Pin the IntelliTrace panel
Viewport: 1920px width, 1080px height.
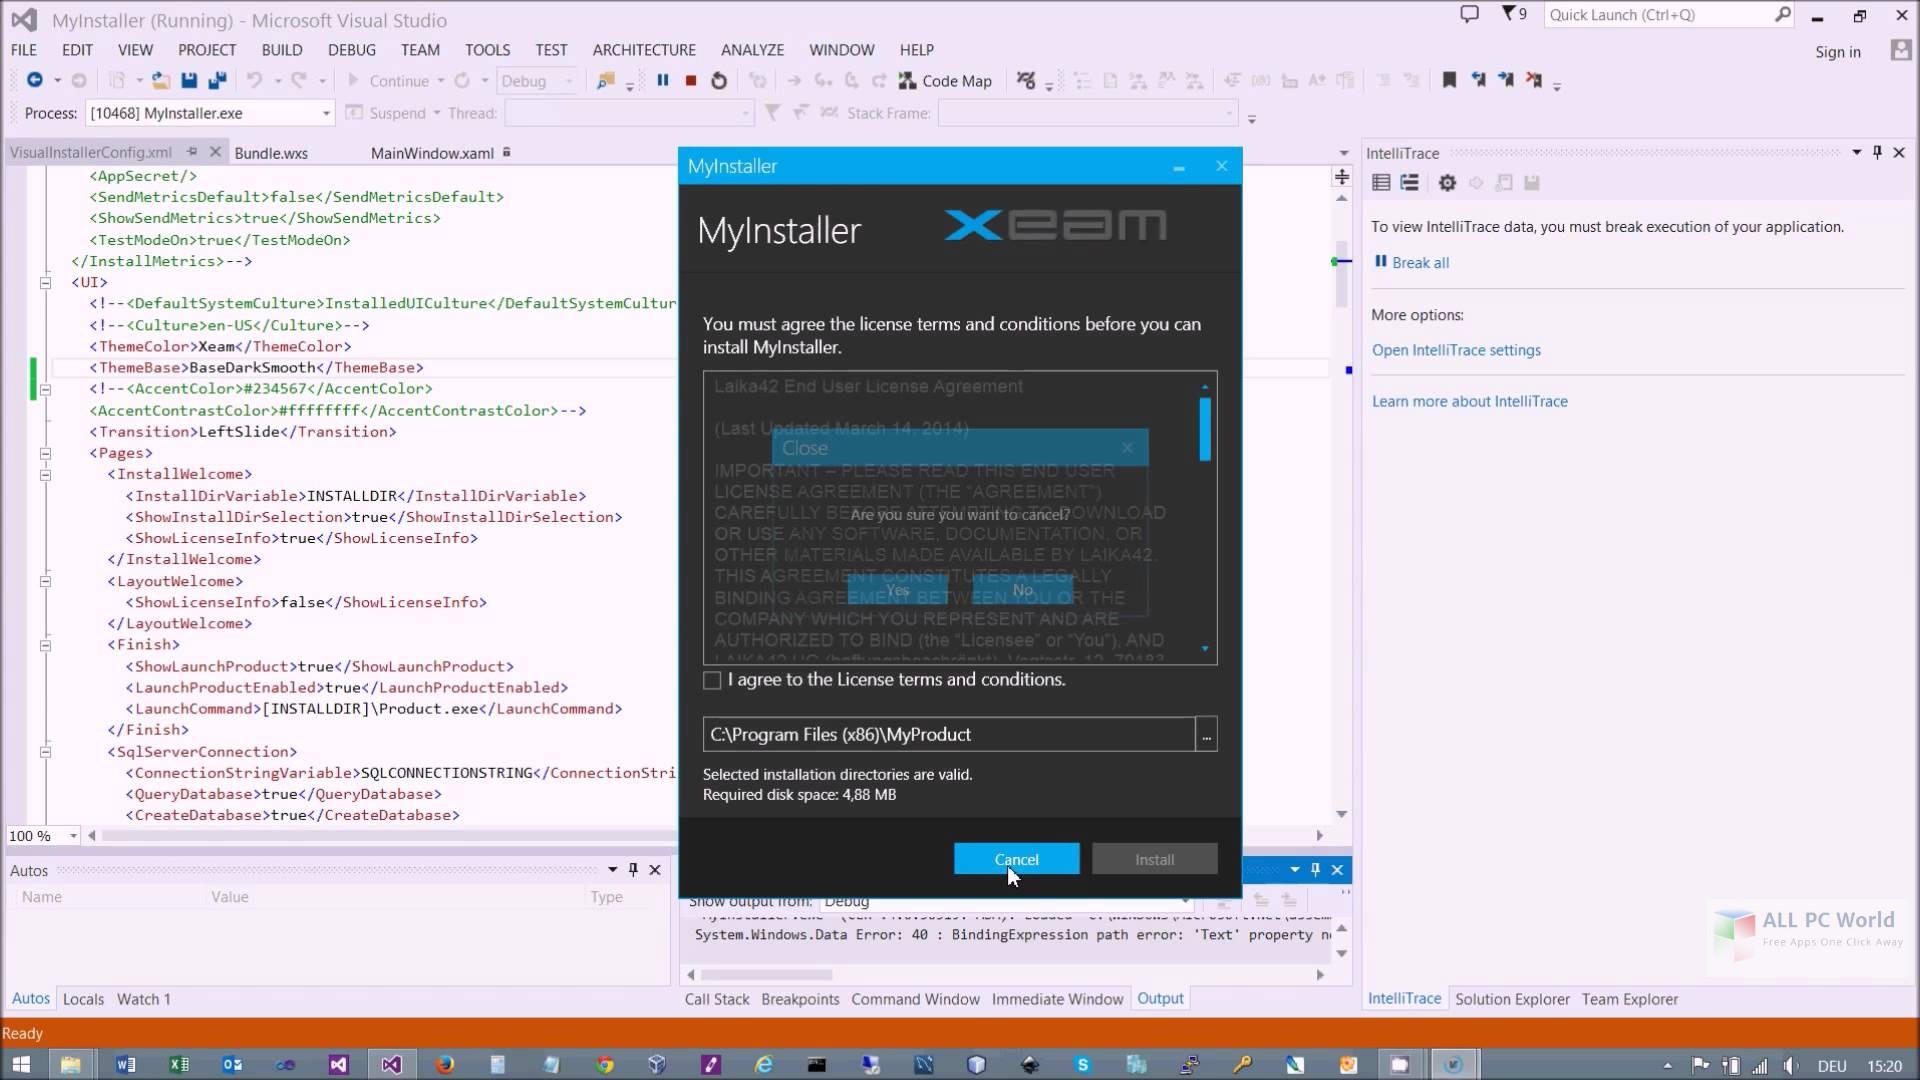point(1877,152)
